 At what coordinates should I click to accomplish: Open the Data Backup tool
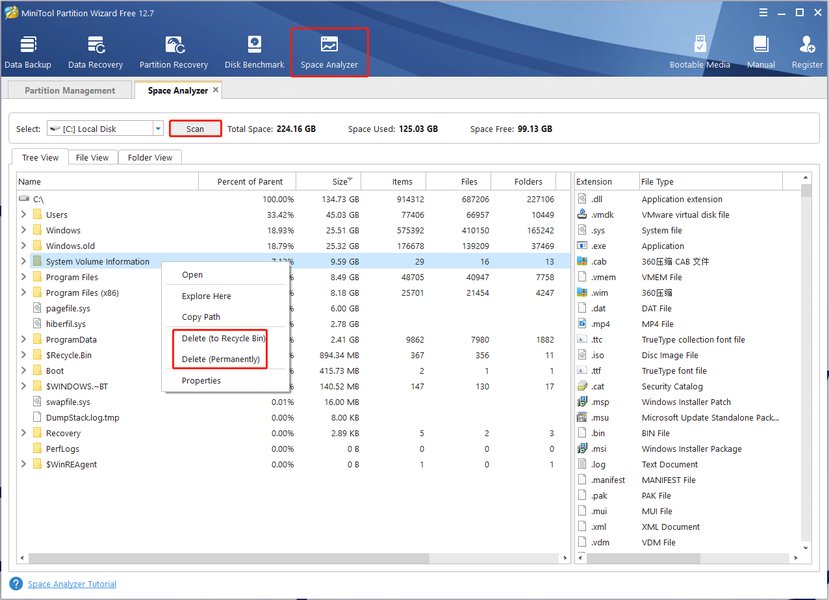[28, 52]
